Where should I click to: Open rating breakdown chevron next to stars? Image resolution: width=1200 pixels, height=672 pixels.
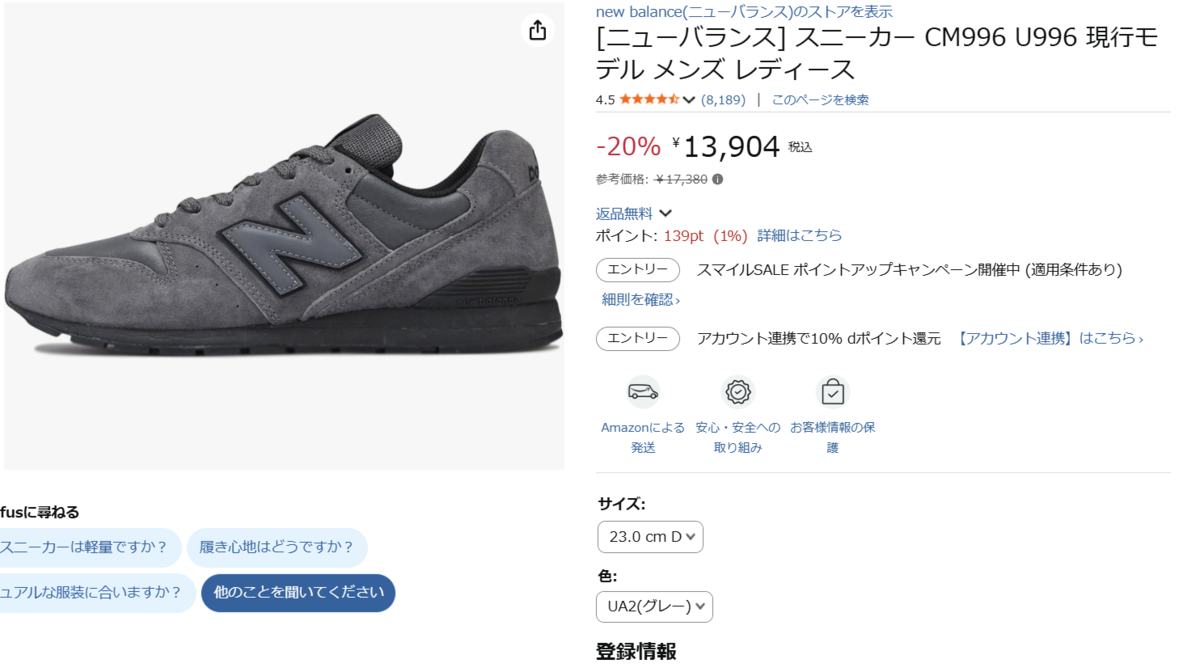pyautogui.click(x=689, y=100)
